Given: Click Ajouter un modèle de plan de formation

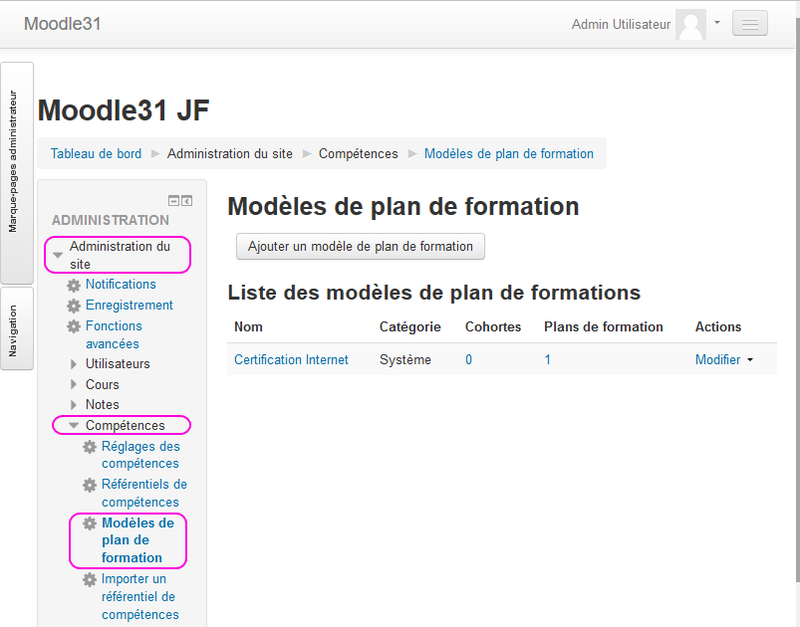Looking at the screenshot, I should (x=360, y=247).
